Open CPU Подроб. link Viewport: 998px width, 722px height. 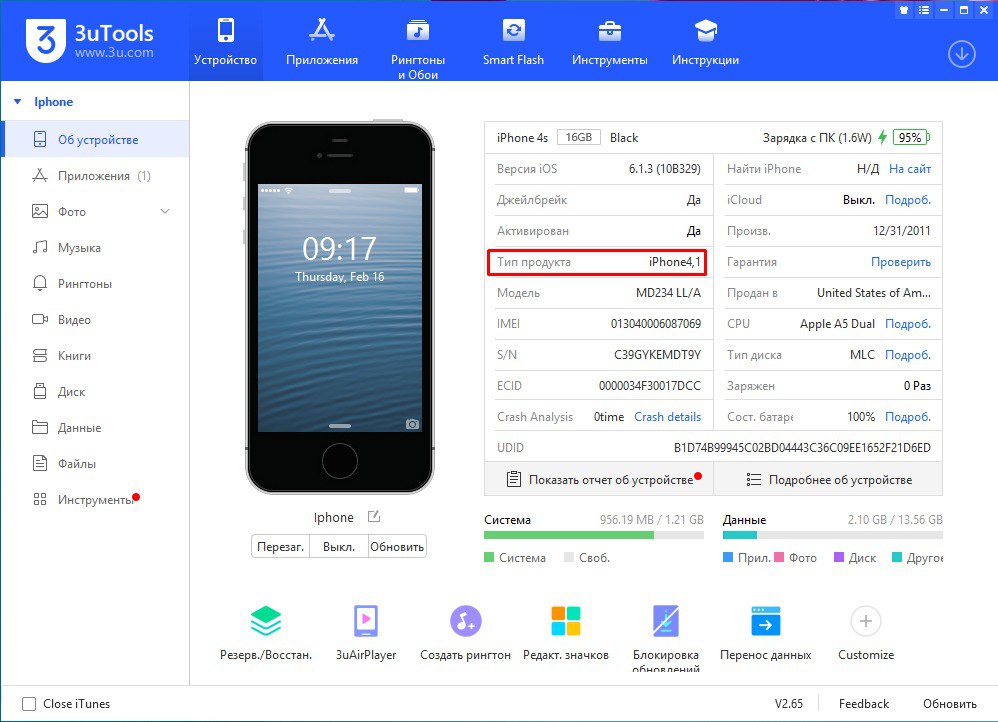click(x=908, y=323)
